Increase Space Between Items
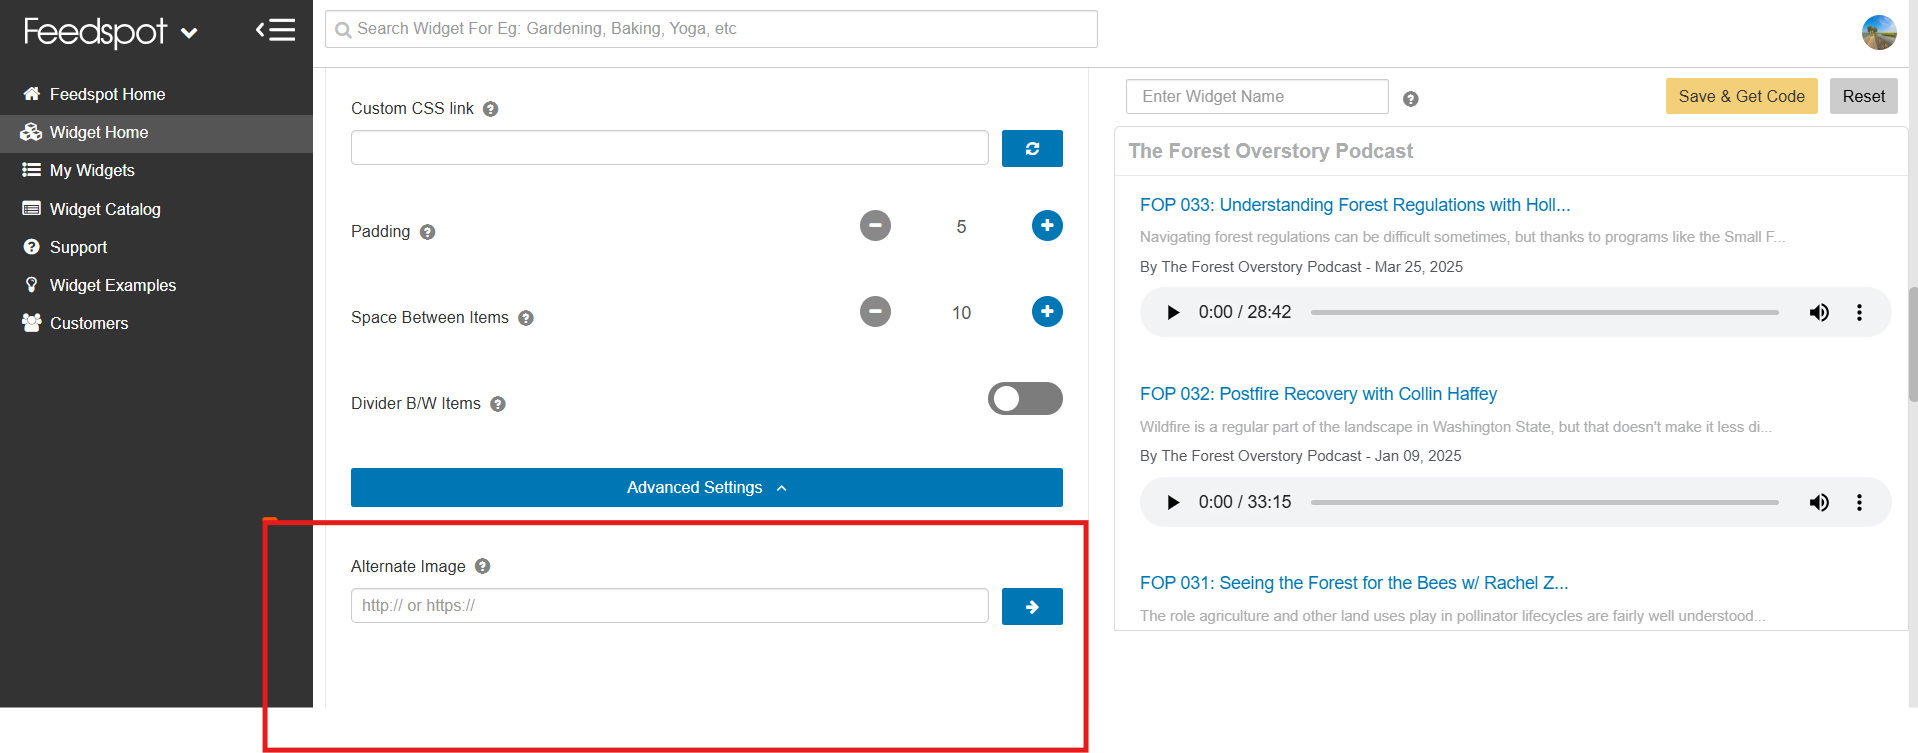 point(1047,311)
